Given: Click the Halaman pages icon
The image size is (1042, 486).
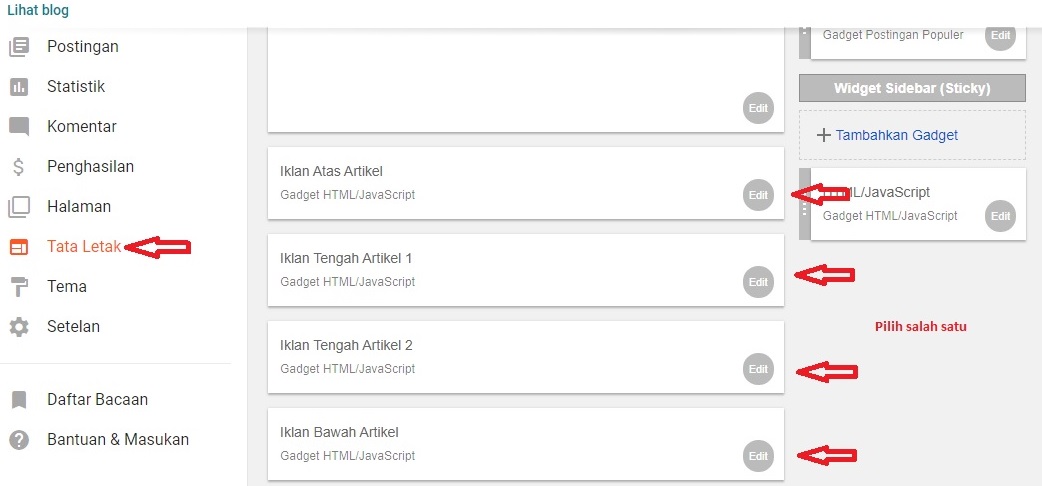Looking at the screenshot, I should 19,207.
